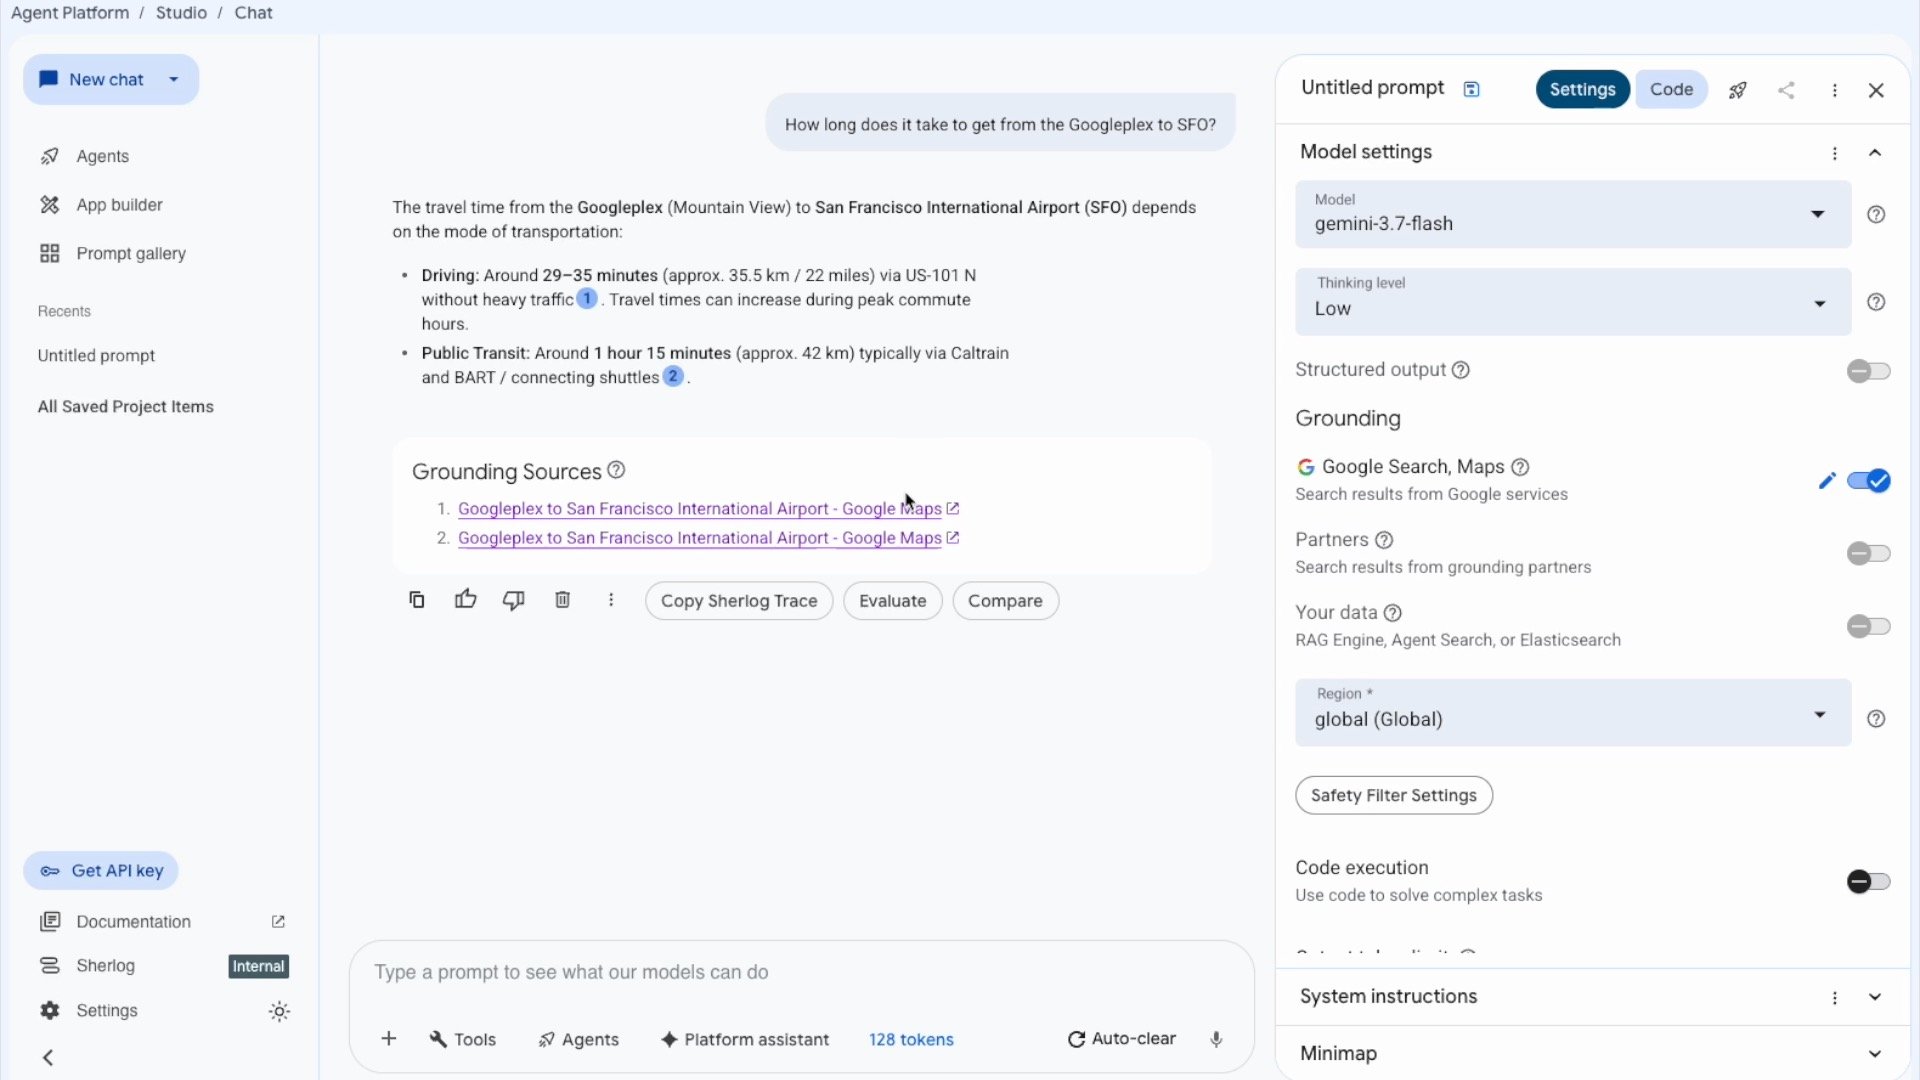Viewport: 1920px width, 1080px height.
Task: Enable Partners grounding toggle
Action: [x=1868, y=553]
